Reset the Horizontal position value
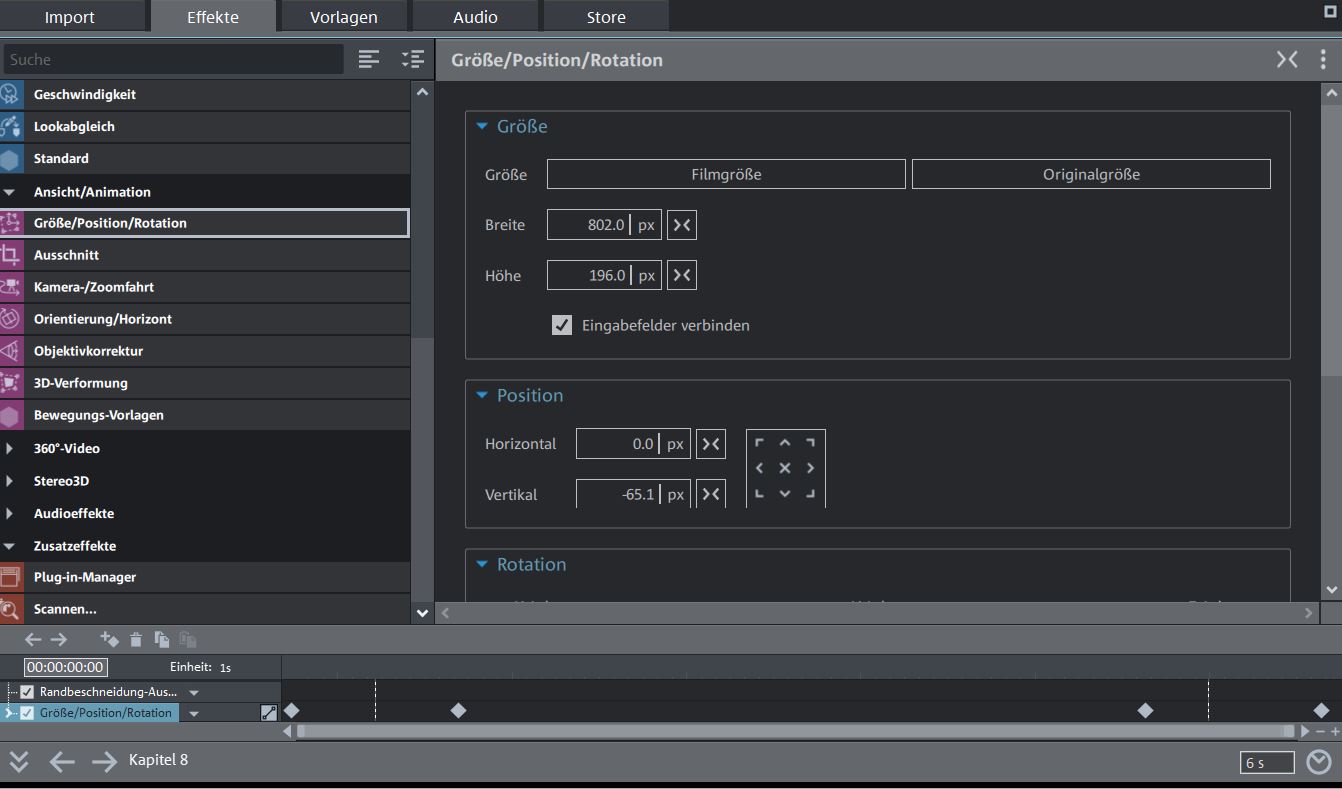Image resolution: width=1342 pixels, height=789 pixels. [x=711, y=444]
